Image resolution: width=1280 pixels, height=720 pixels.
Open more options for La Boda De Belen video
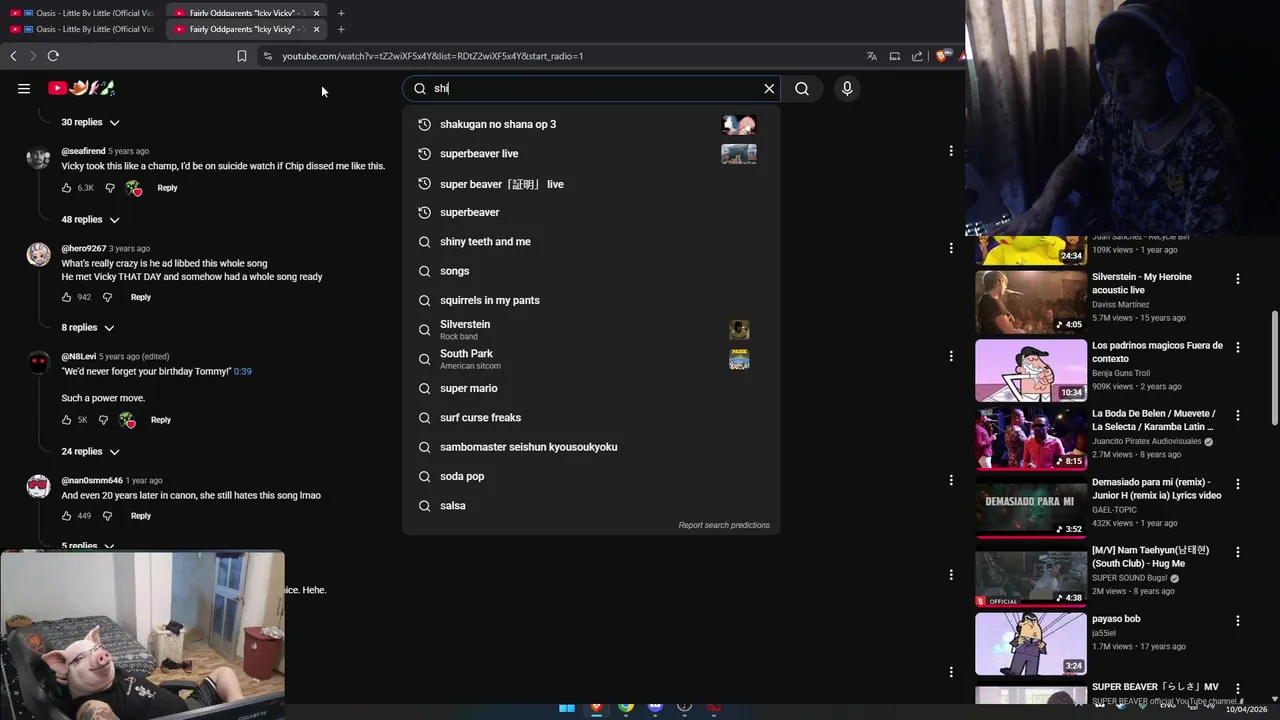[x=1238, y=415]
